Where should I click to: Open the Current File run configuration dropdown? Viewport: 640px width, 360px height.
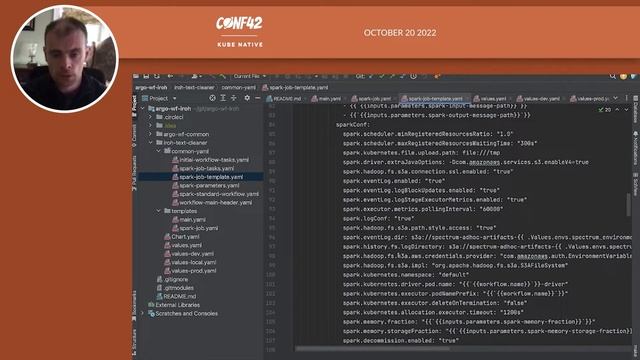(x=249, y=76)
